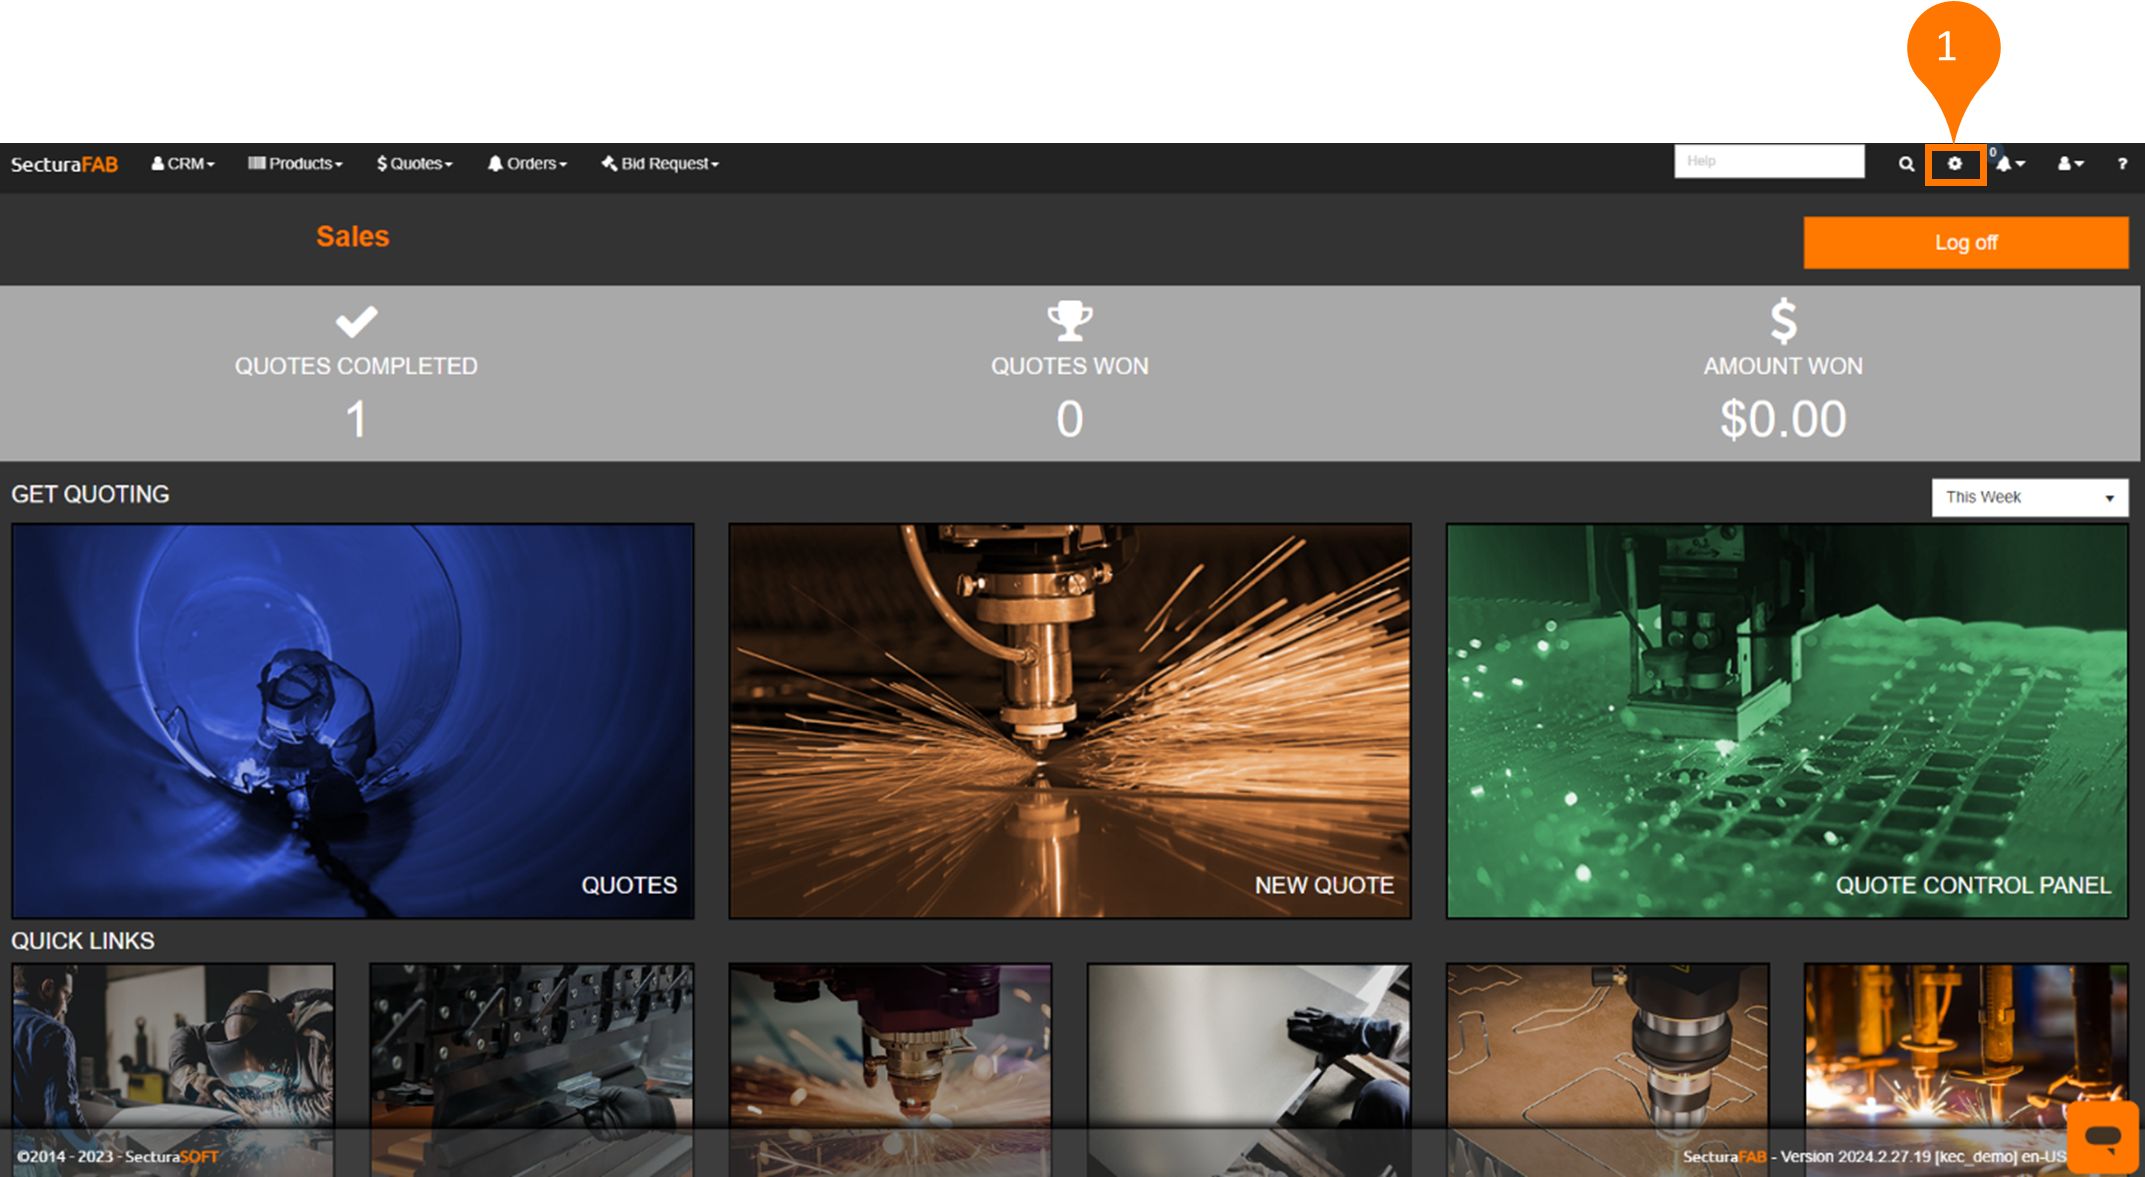Expand the This Week period dropdown
Viewport: 2145px width, 1177px height.
(2029, 497)
